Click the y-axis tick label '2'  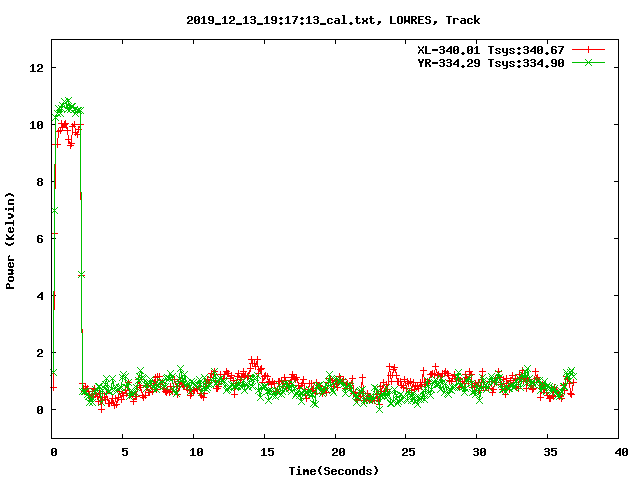tap(40, 353)
